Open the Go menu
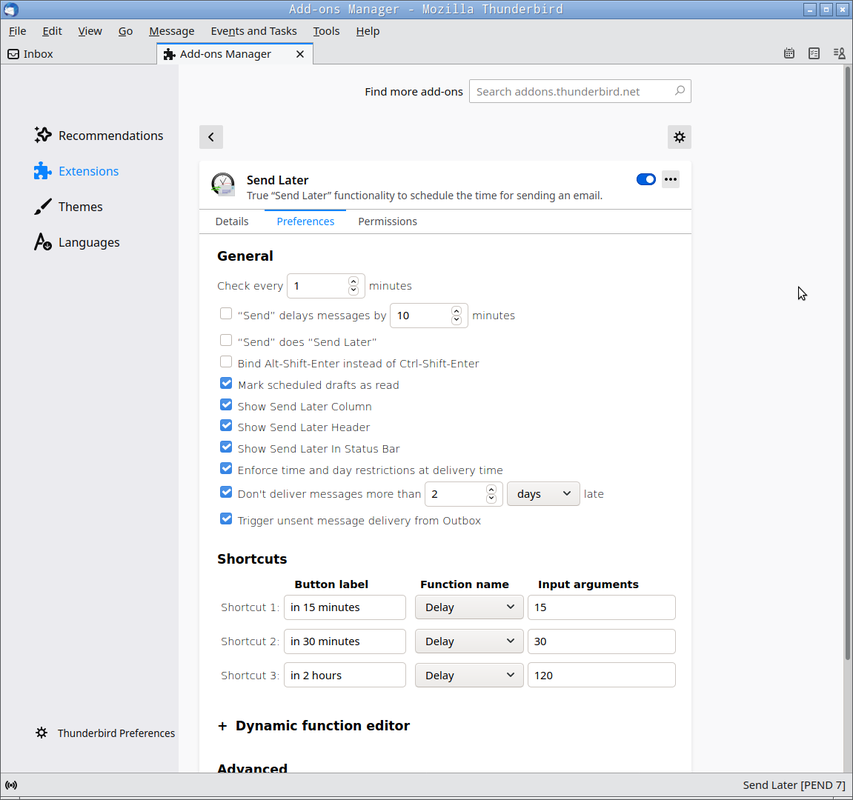 click(x=126, y=31)
